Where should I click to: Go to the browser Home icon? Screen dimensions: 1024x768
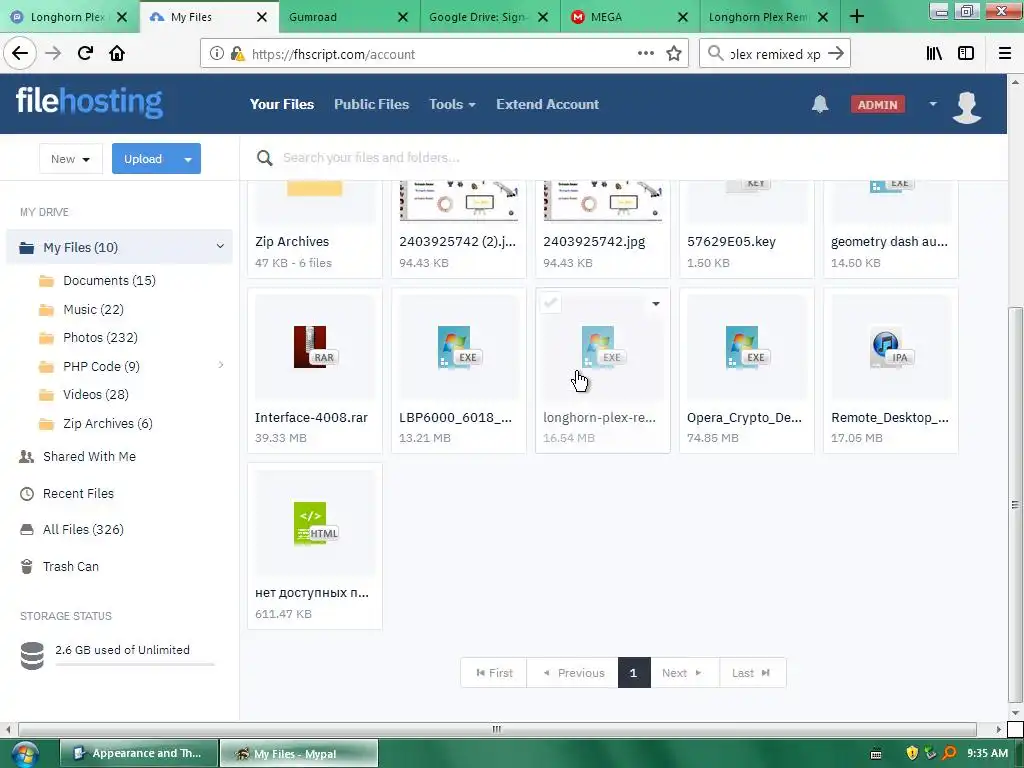[x=117, y=54]
